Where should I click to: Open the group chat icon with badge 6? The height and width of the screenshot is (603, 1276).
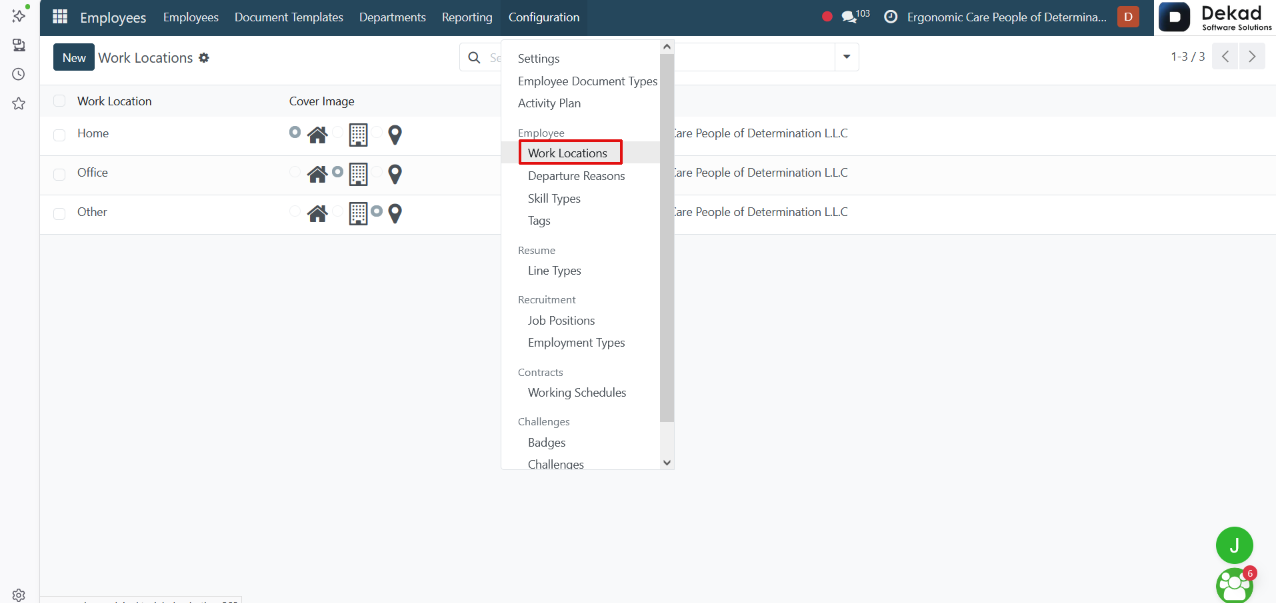click(1236, 584)
